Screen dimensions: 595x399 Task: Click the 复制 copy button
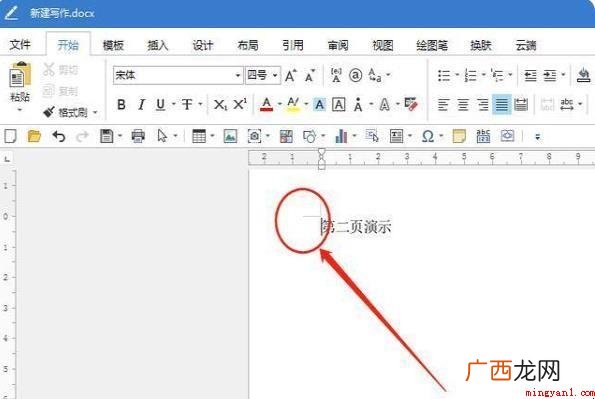tap(61, 91)
